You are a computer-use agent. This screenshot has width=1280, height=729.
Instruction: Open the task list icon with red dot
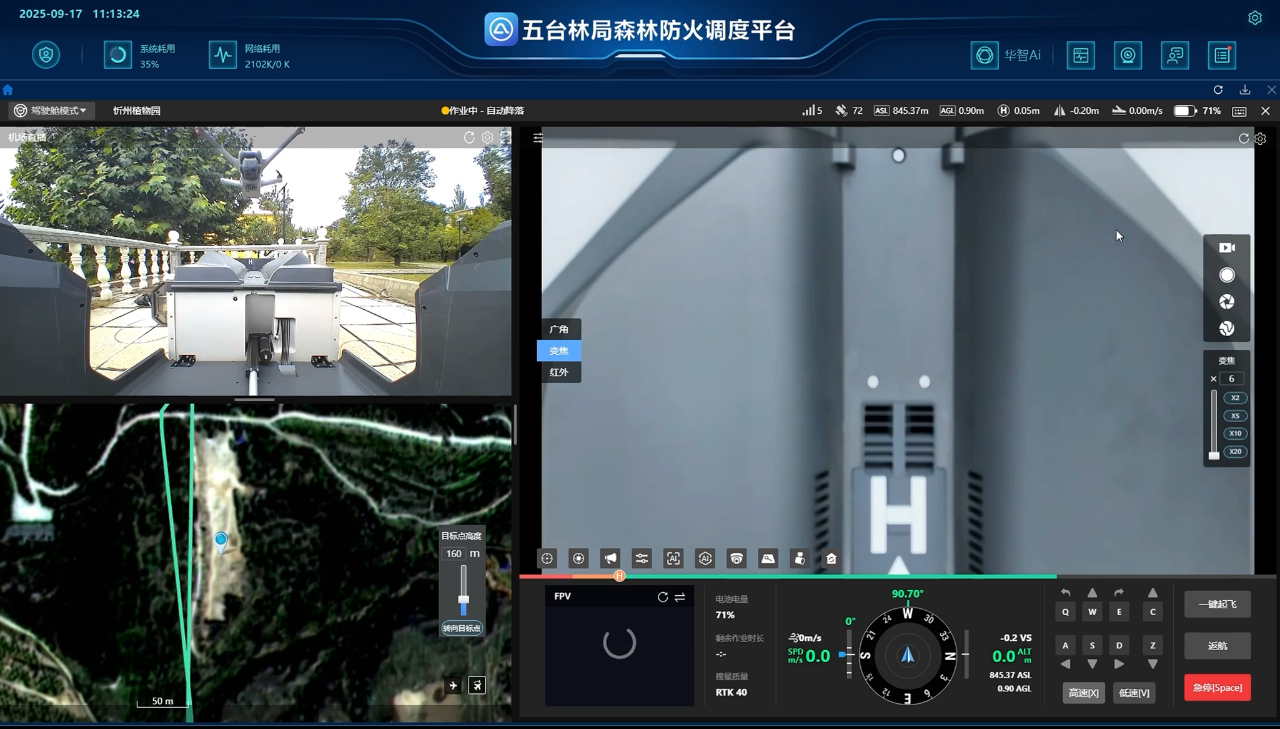(1222, 55)
